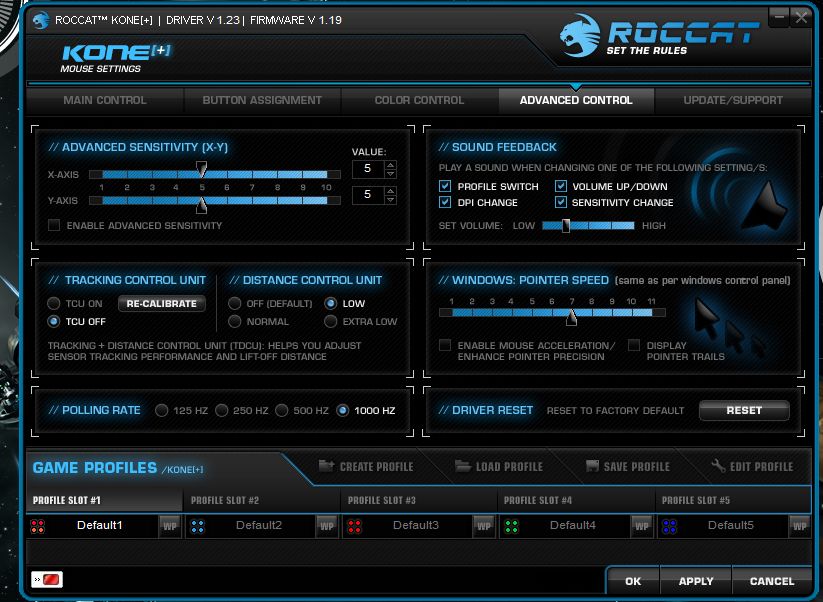Toggle Profile Switch sound checkbox

pos(445,186)
